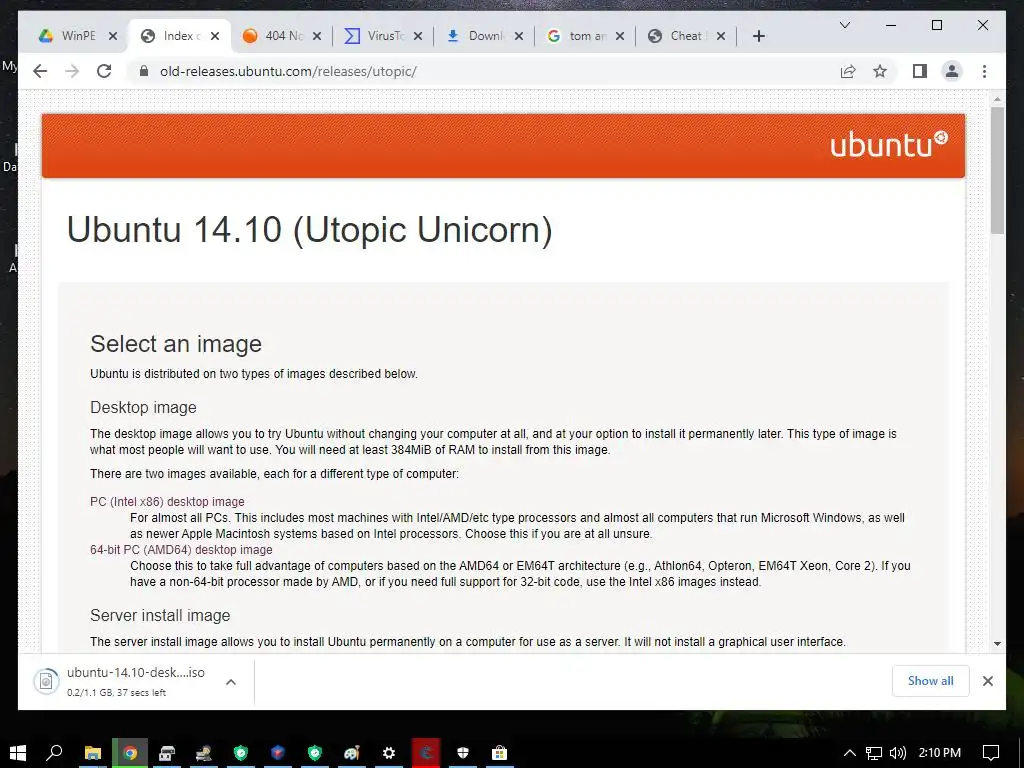
Task: Click the Ubuntu logo in the banner
Action: pos(889,144)
